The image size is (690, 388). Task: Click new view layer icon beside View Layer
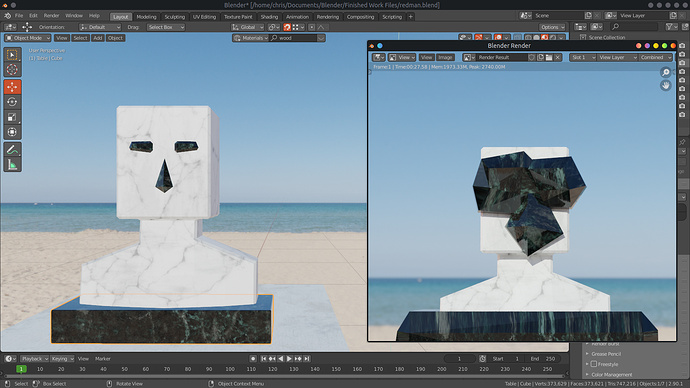[673, 16]
